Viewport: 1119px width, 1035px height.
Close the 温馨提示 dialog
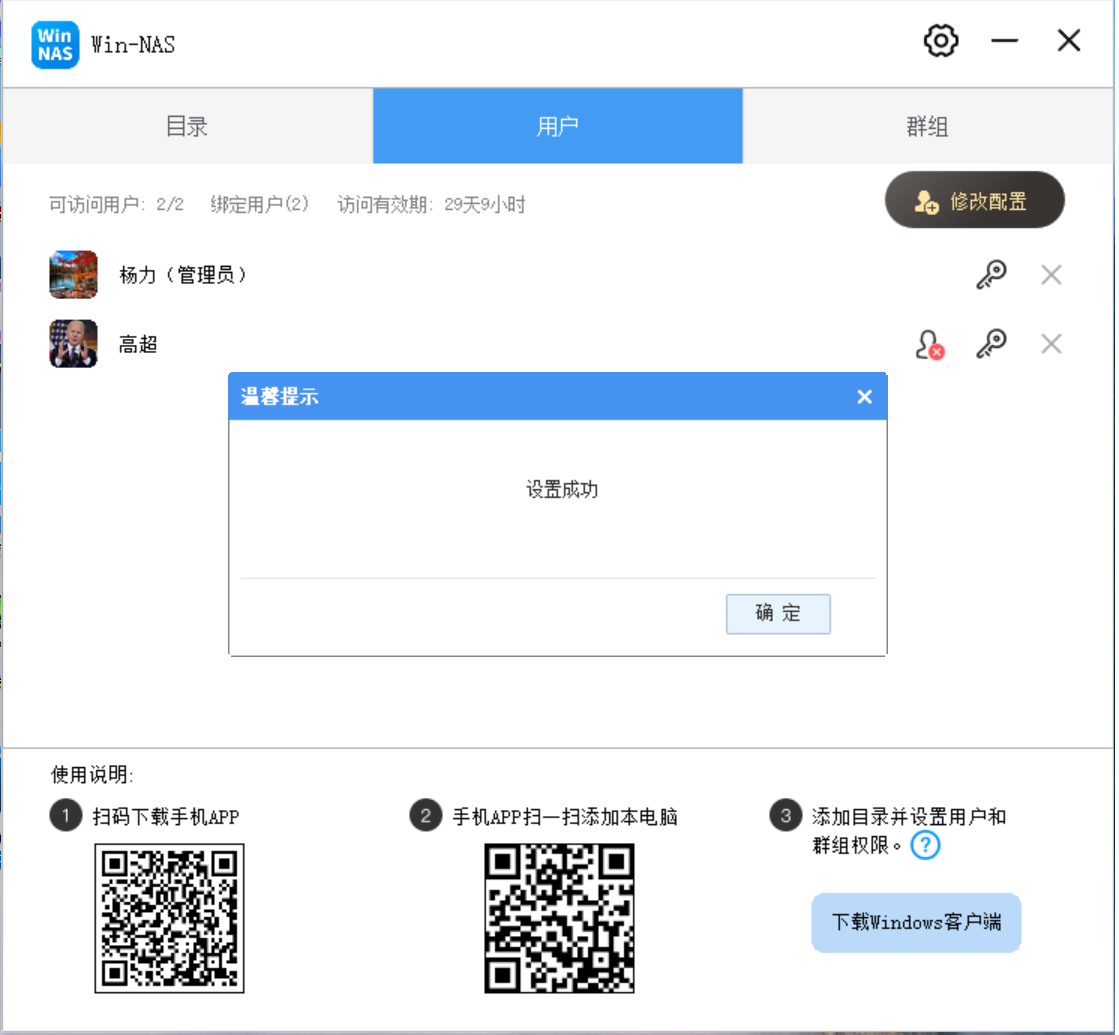click(864, 397)
